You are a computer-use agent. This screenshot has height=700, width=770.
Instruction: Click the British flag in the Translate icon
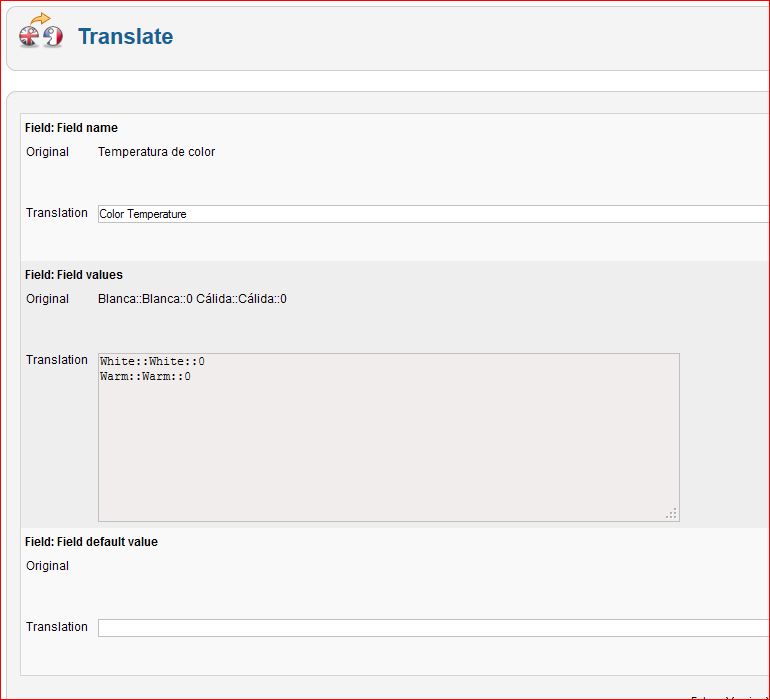[29, 38]
